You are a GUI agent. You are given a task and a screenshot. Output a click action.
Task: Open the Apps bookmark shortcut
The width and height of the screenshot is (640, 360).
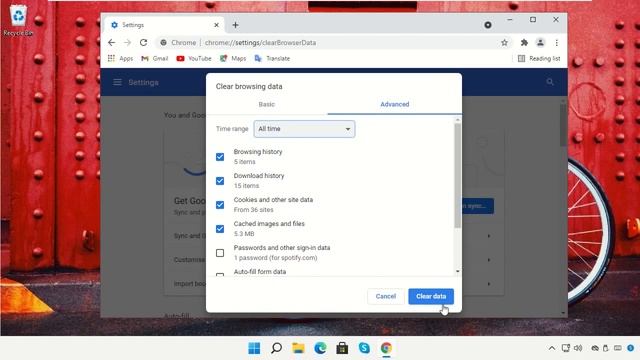pyautogui.click(x=120, y=58)
